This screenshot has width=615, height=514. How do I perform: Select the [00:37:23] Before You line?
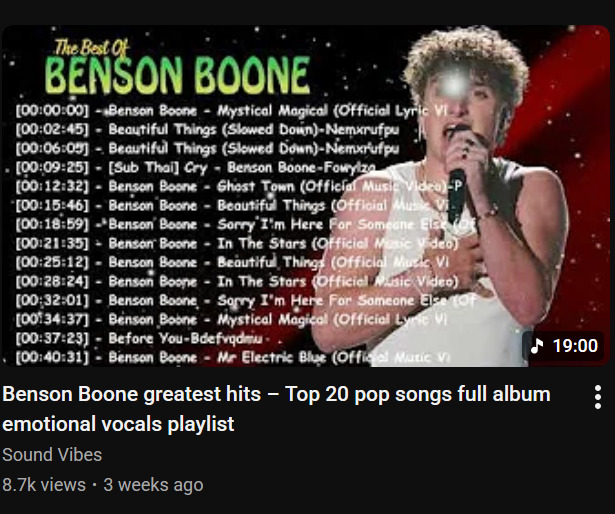coord(139,338)
